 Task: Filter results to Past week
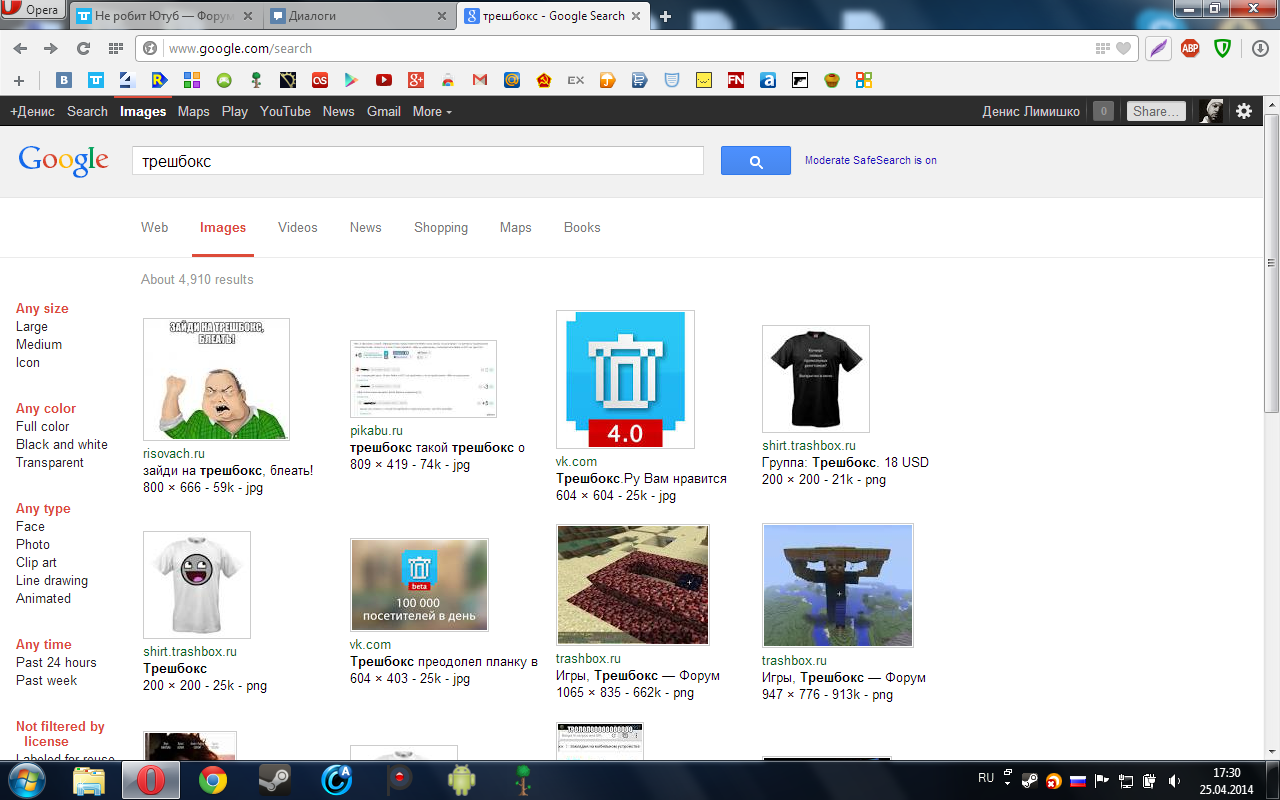coord(46,680)
